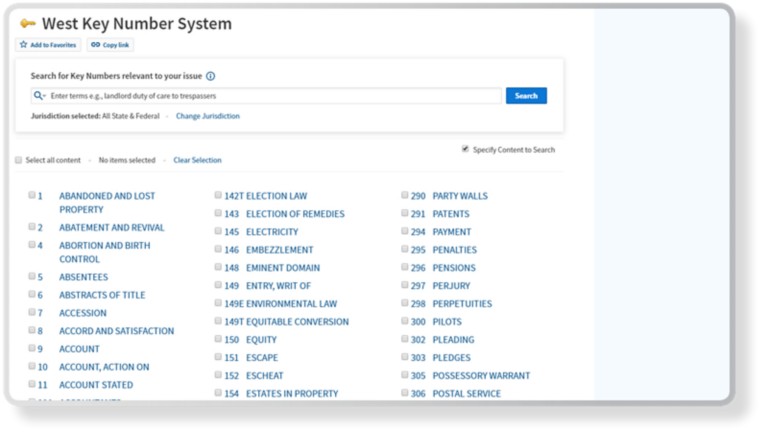Check the box for 142T Election Law

coord(218,195)
